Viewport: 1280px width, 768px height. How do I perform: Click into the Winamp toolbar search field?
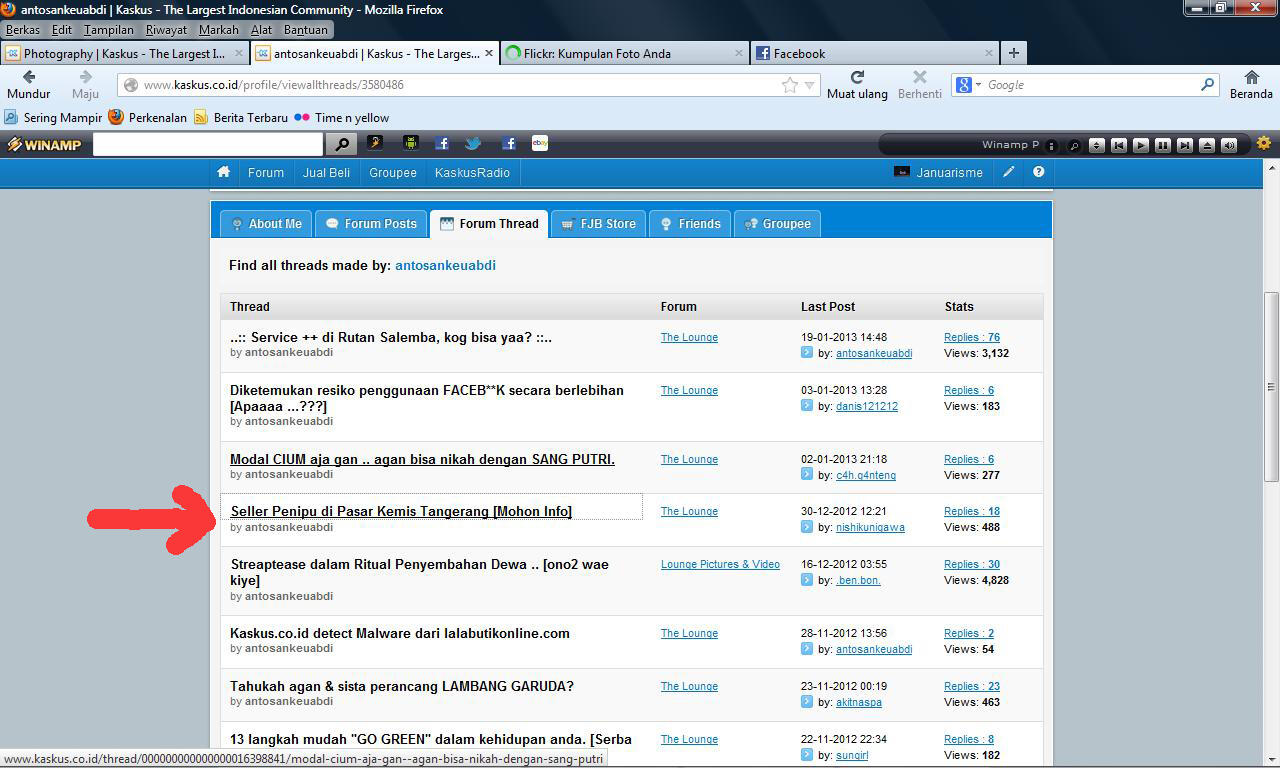click(x=208, y=145)
